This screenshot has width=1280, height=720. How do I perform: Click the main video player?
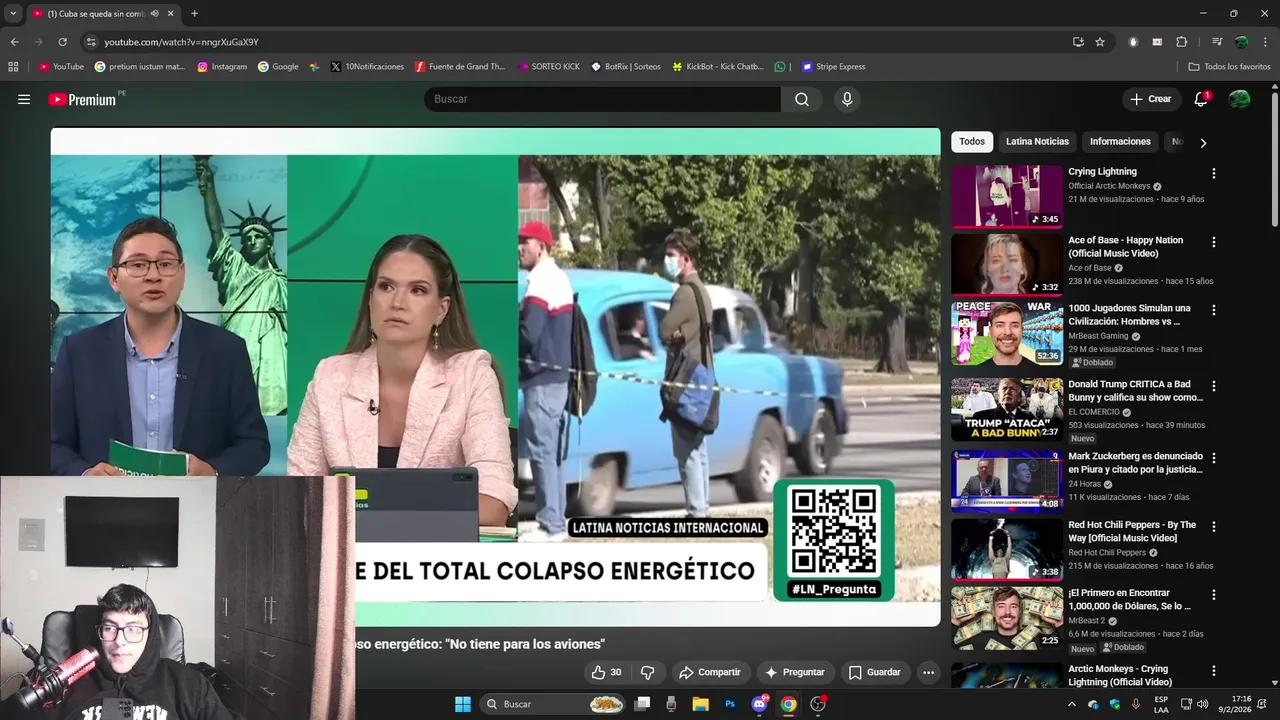(x=495, y=377)
